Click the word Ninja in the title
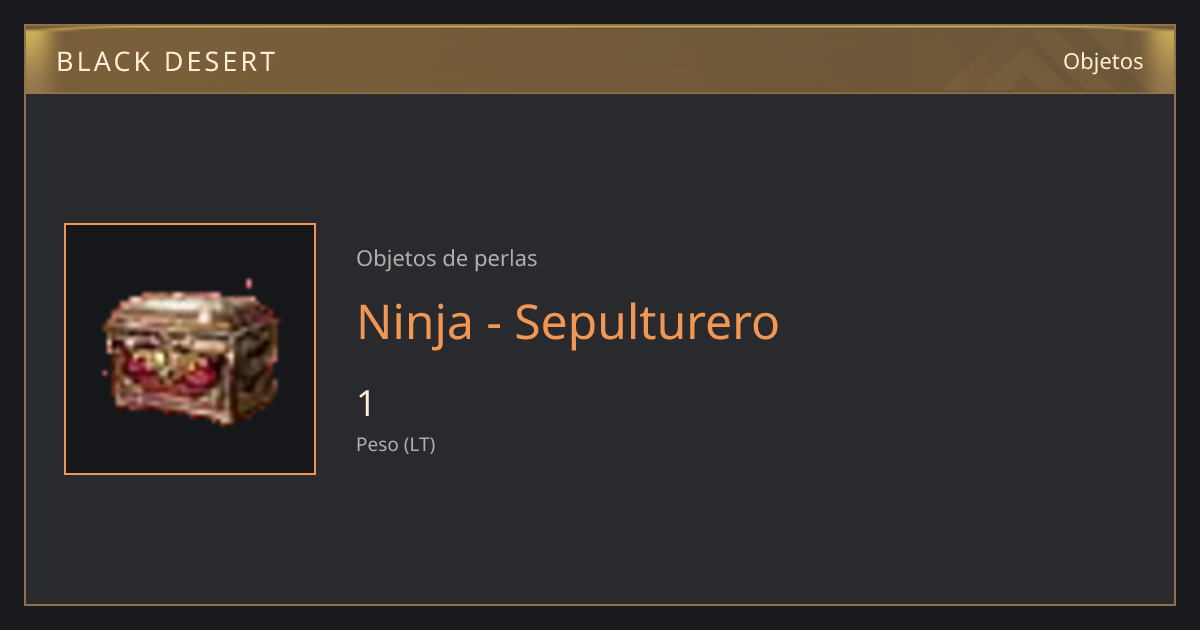This screenshot has width=1200, height=630. coord(414,322)
